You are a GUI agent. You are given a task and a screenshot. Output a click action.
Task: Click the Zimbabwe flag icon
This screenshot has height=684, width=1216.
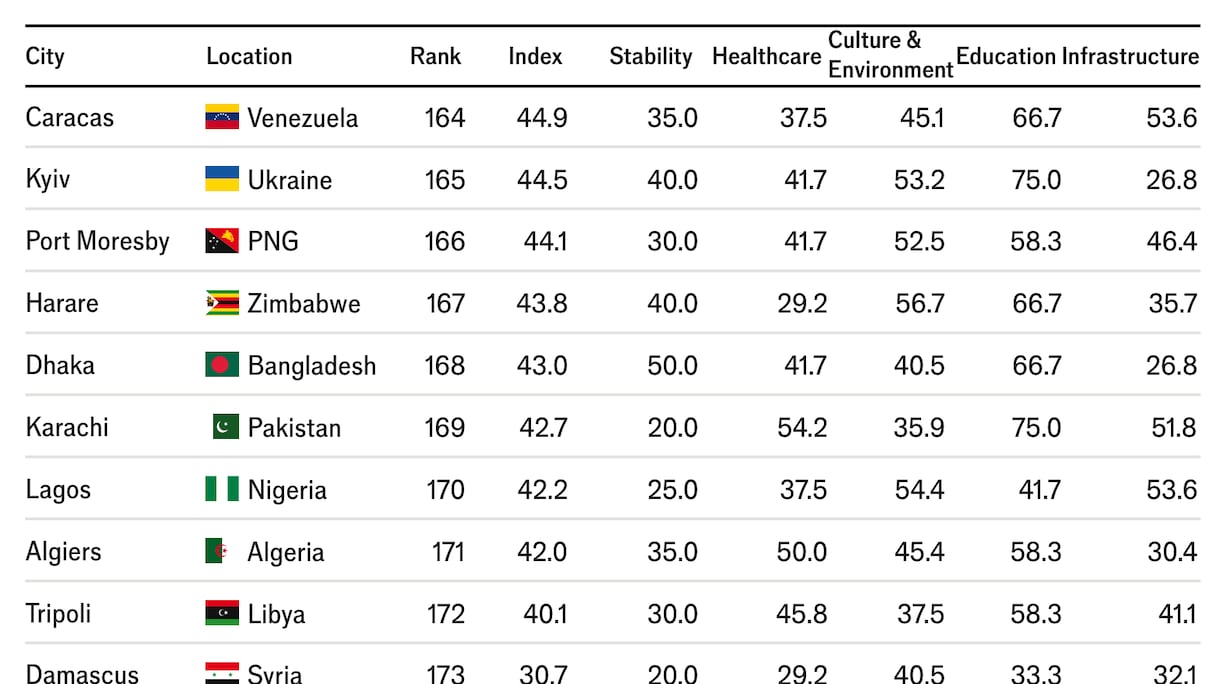pos(222,303)
